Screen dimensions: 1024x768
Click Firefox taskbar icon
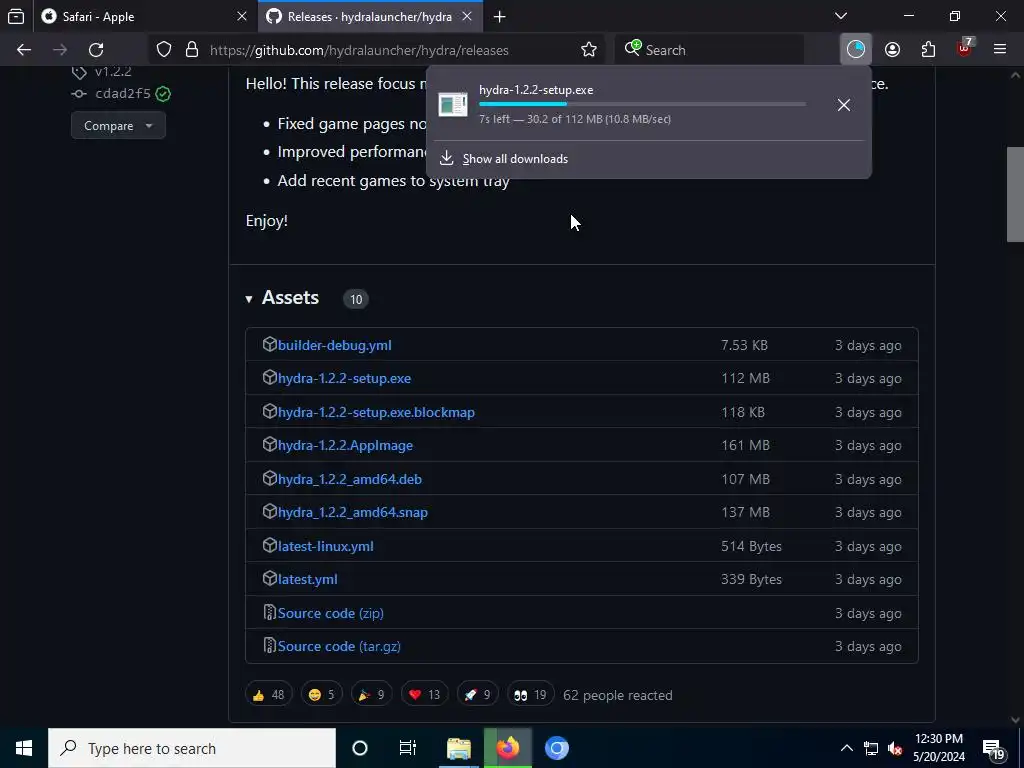coord(507,748)
